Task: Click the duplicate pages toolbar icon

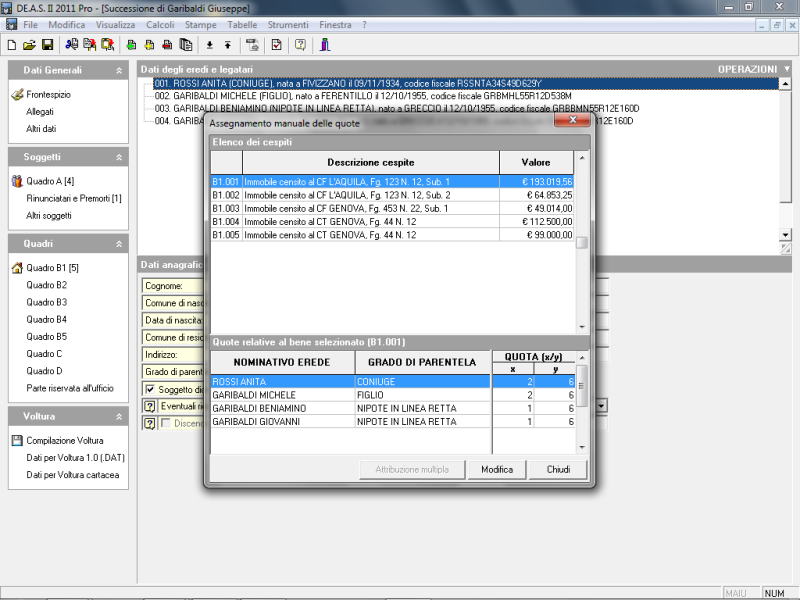Action: [x=186, y=45]
